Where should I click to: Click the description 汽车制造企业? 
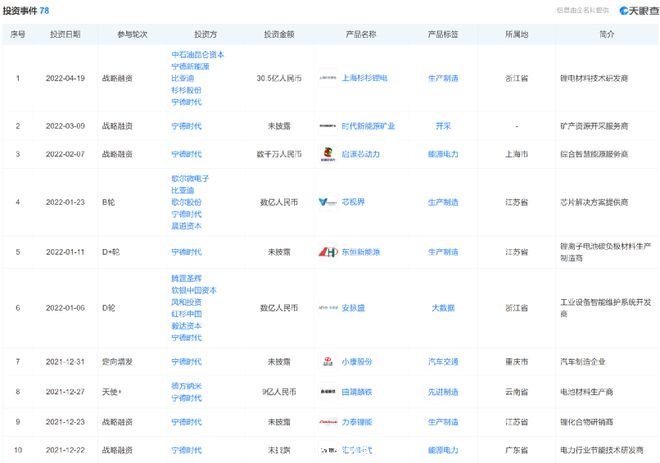pos(583,362)
